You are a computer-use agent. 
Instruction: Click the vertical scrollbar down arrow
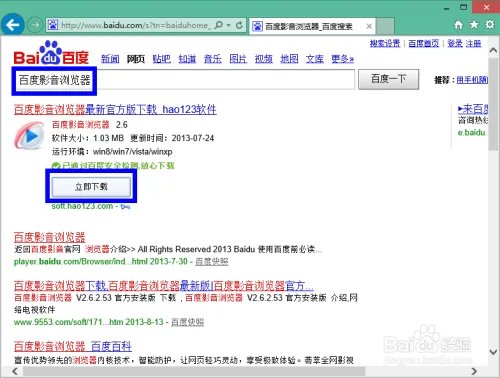pos(493,352)
